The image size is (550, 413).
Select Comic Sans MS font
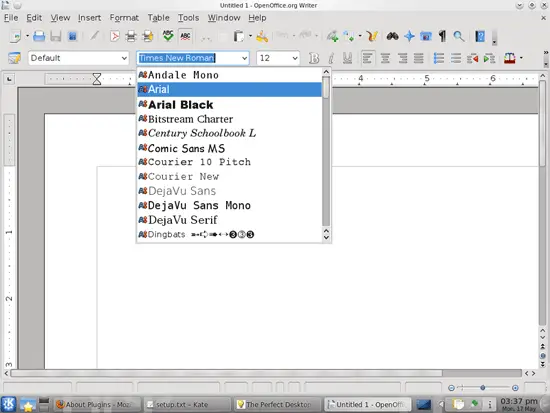[x=229, y=148]
